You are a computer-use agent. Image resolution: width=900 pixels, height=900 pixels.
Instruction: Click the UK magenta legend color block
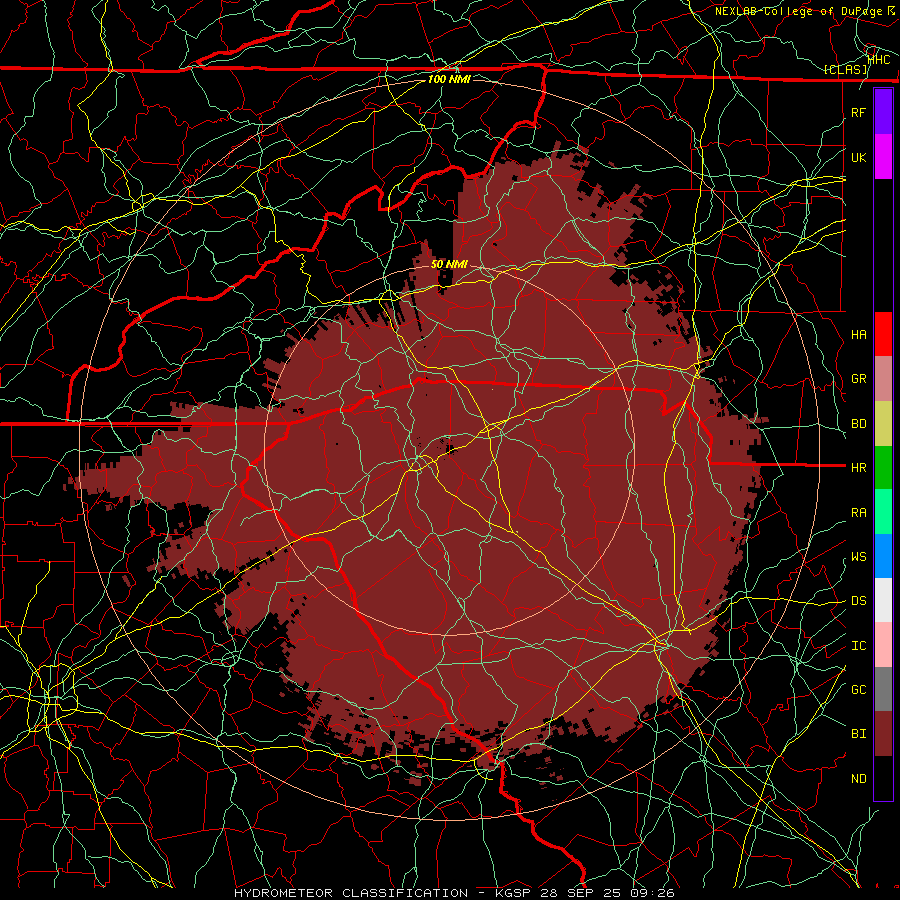tap(883, 157)
